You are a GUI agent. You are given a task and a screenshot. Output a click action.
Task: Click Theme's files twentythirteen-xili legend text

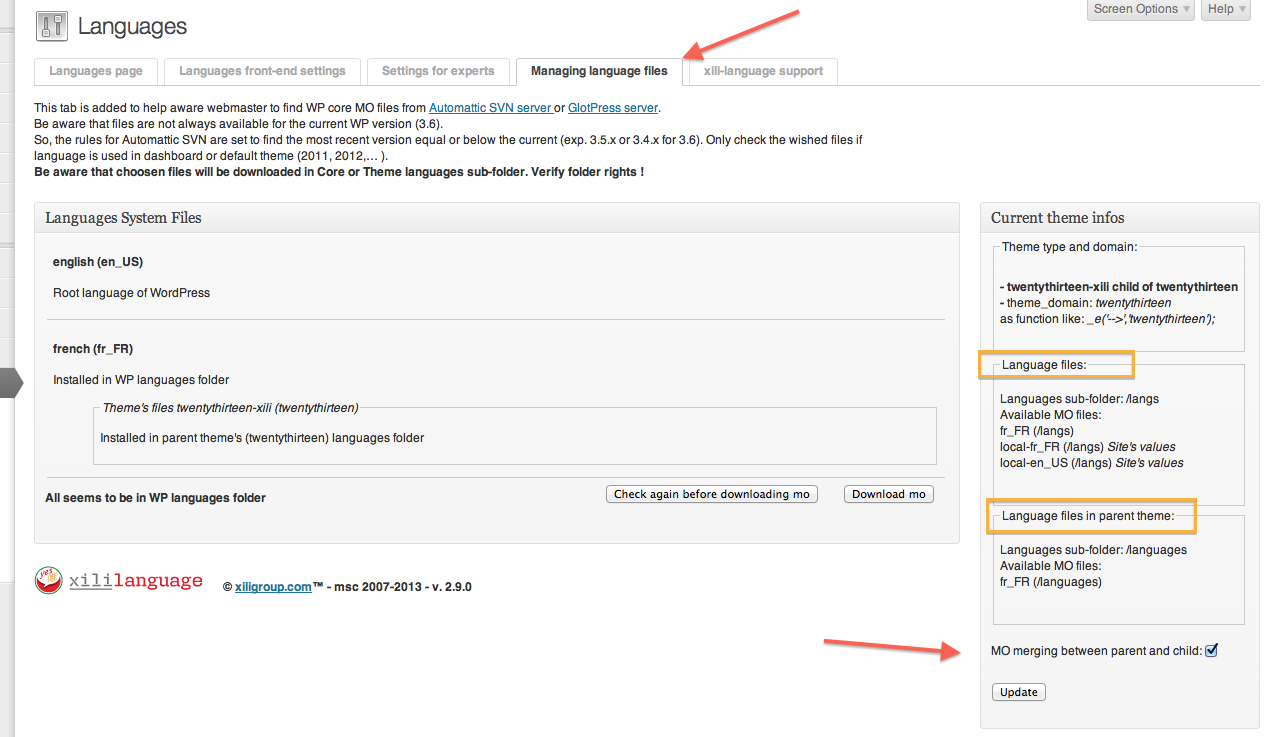[x=231, y=408]
